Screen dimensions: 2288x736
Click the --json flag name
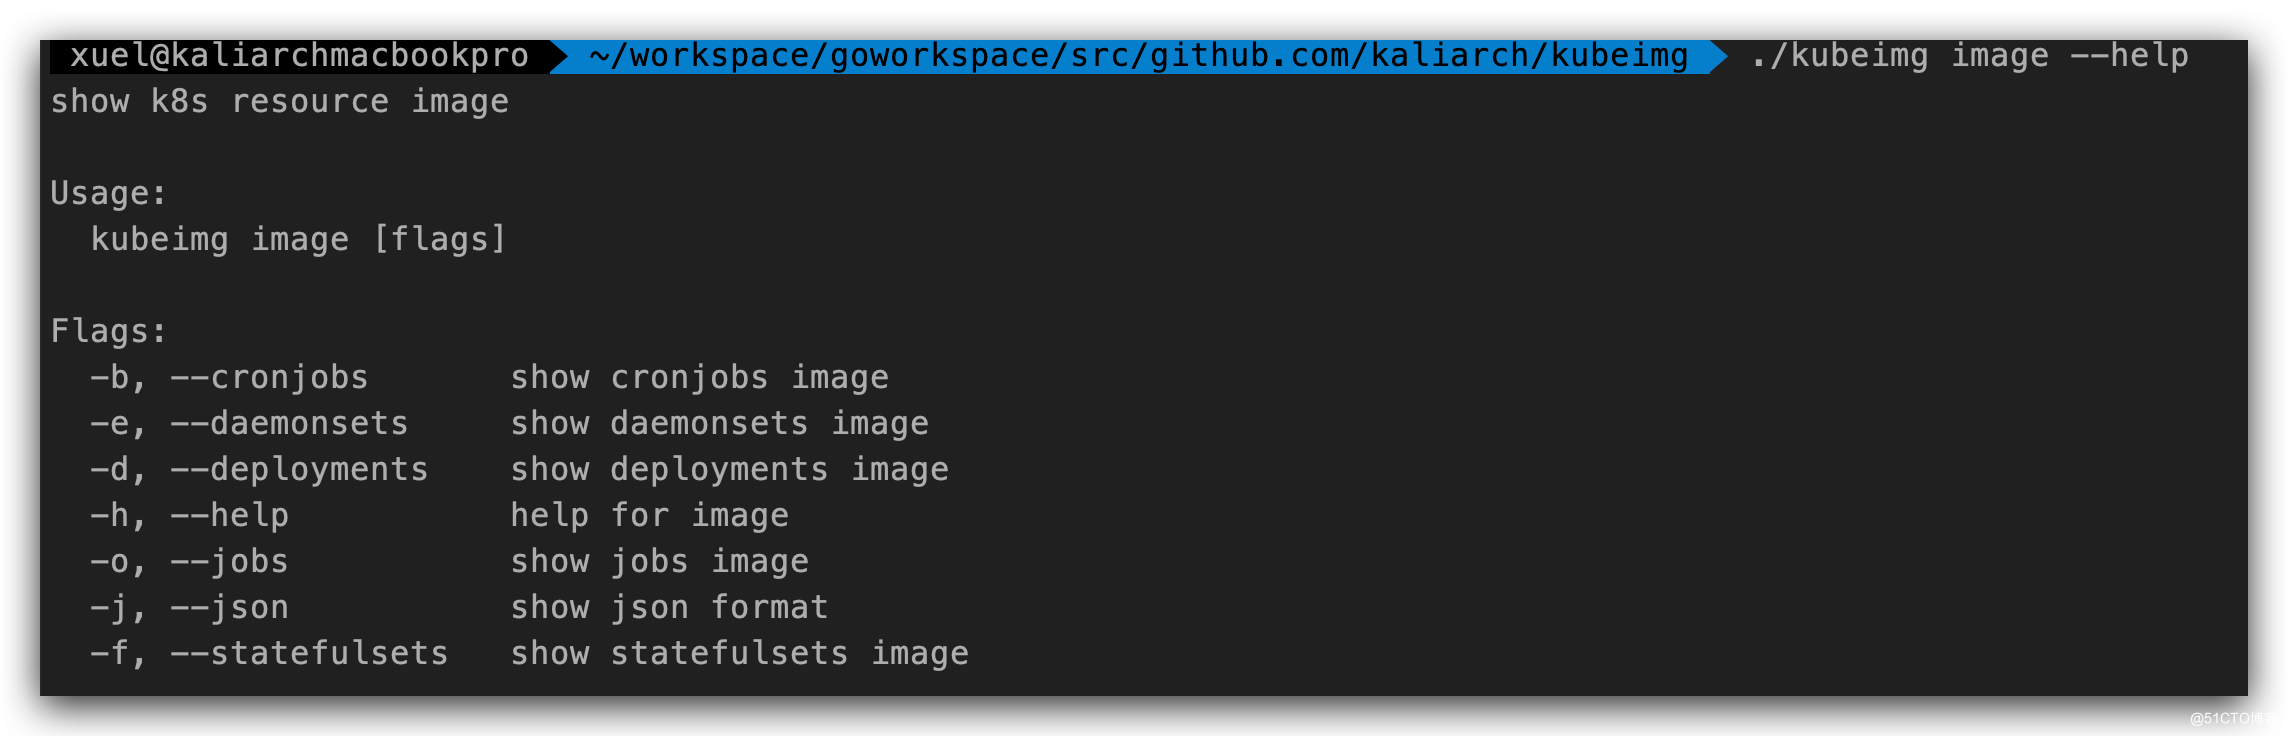tap(229, 608)
